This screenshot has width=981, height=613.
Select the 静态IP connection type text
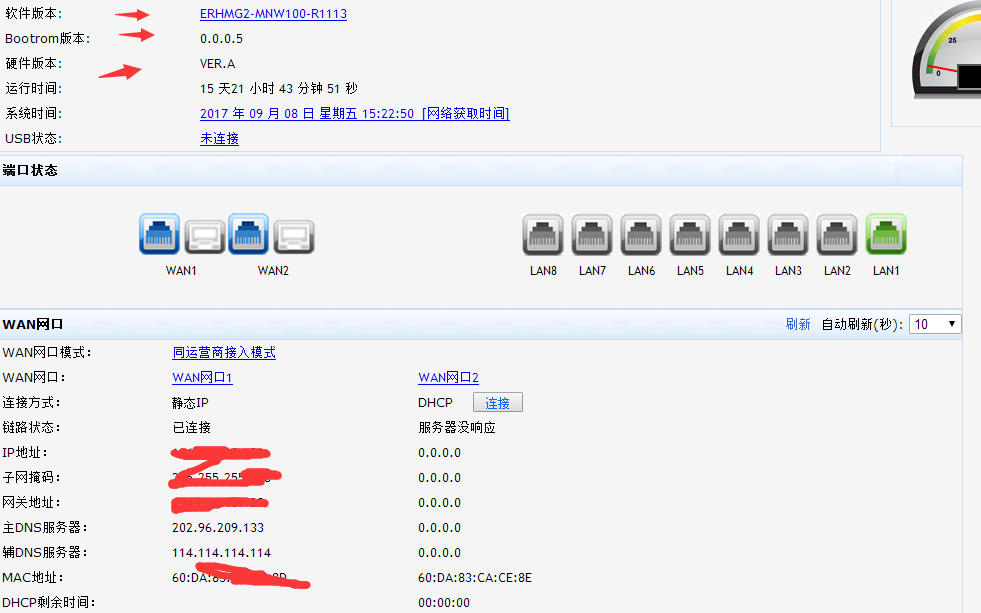tap(190, 403)
